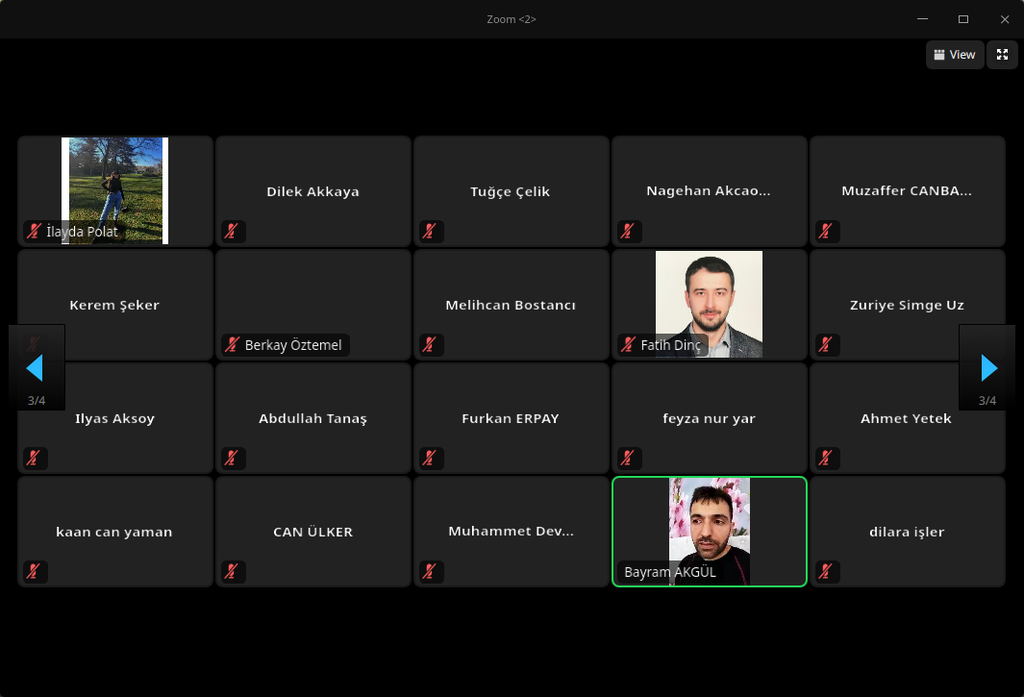The height and width of the screenshot is (697, 1024).
Task: Click the muted mic icon on dilara işler's tile
Action: tap(825, 572)
